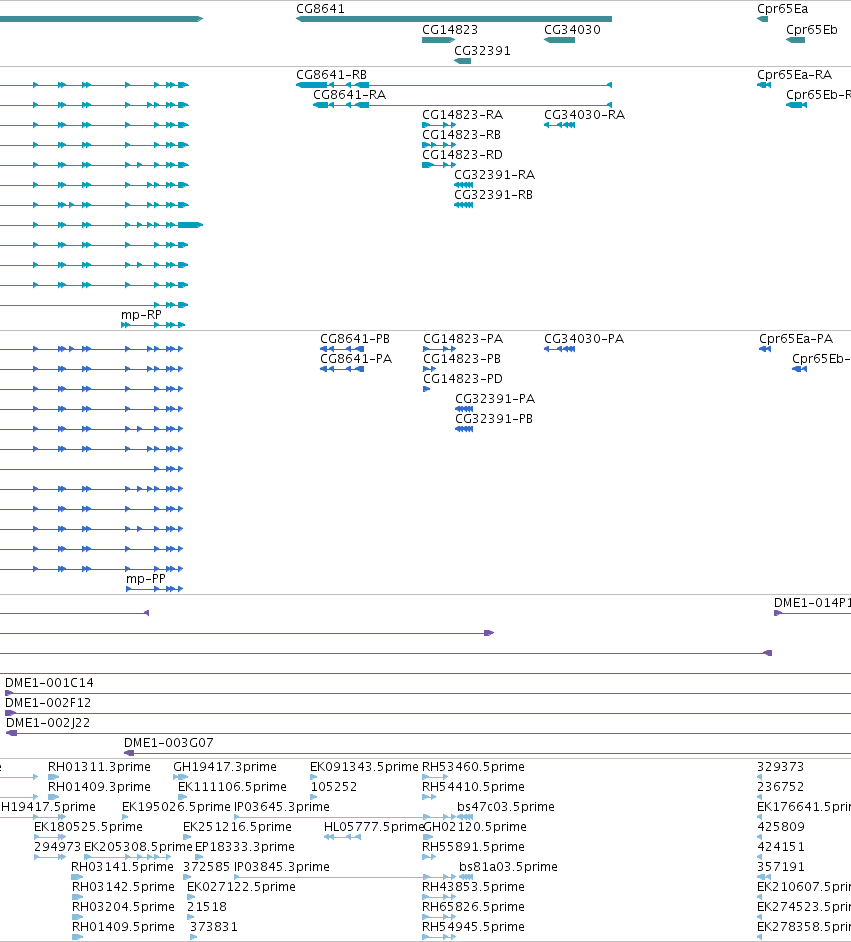
Task: Open the CG34030 gene feature
Action: (559, 40)
